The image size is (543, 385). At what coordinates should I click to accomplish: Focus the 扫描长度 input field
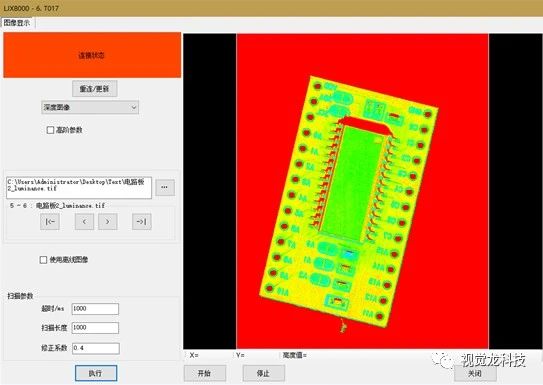(x=95, y=328)
